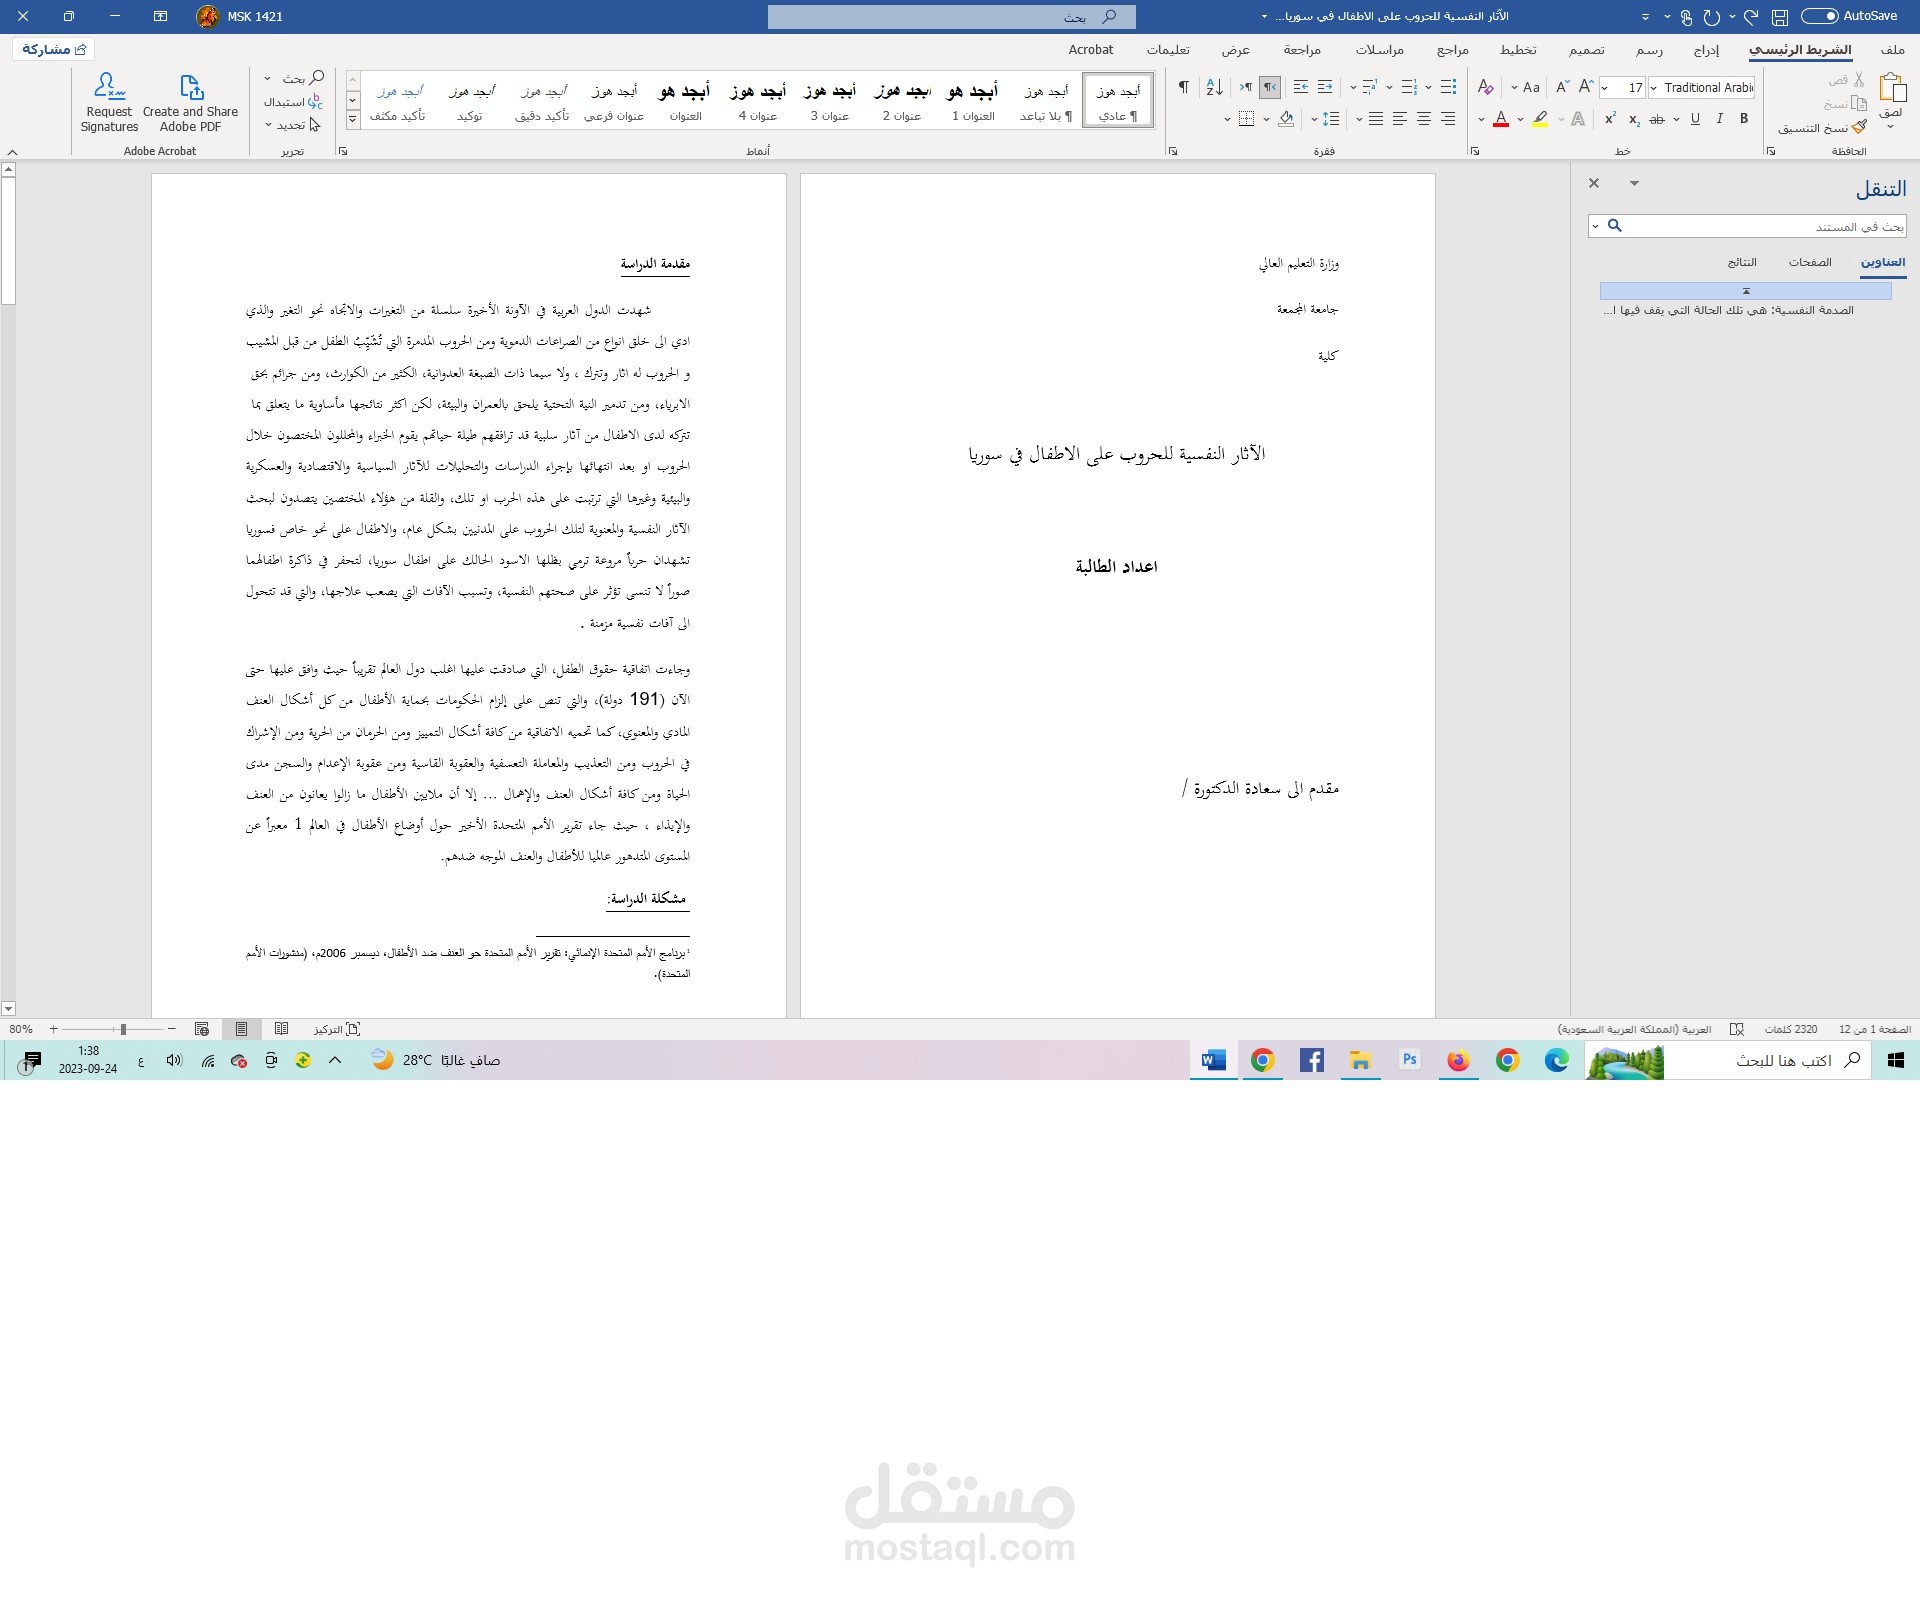
Task: Open the font size 17 dropdown
Action: tap(1605, 88)
